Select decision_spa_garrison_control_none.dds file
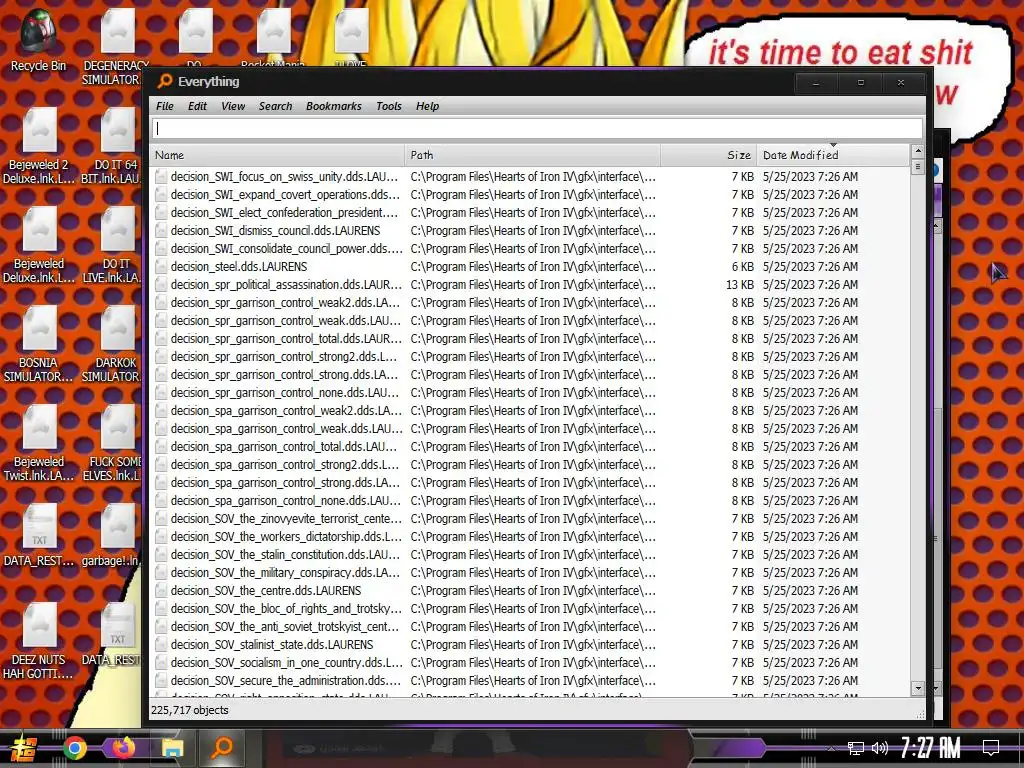This screenshot has width=1024, height=768. (x=285, y=500)
